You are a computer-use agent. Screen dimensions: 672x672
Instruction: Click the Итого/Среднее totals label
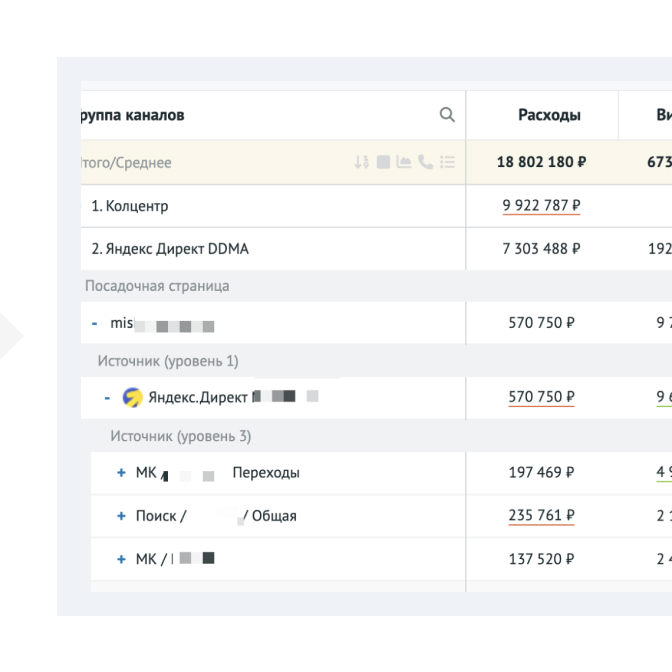pos(126,163)
